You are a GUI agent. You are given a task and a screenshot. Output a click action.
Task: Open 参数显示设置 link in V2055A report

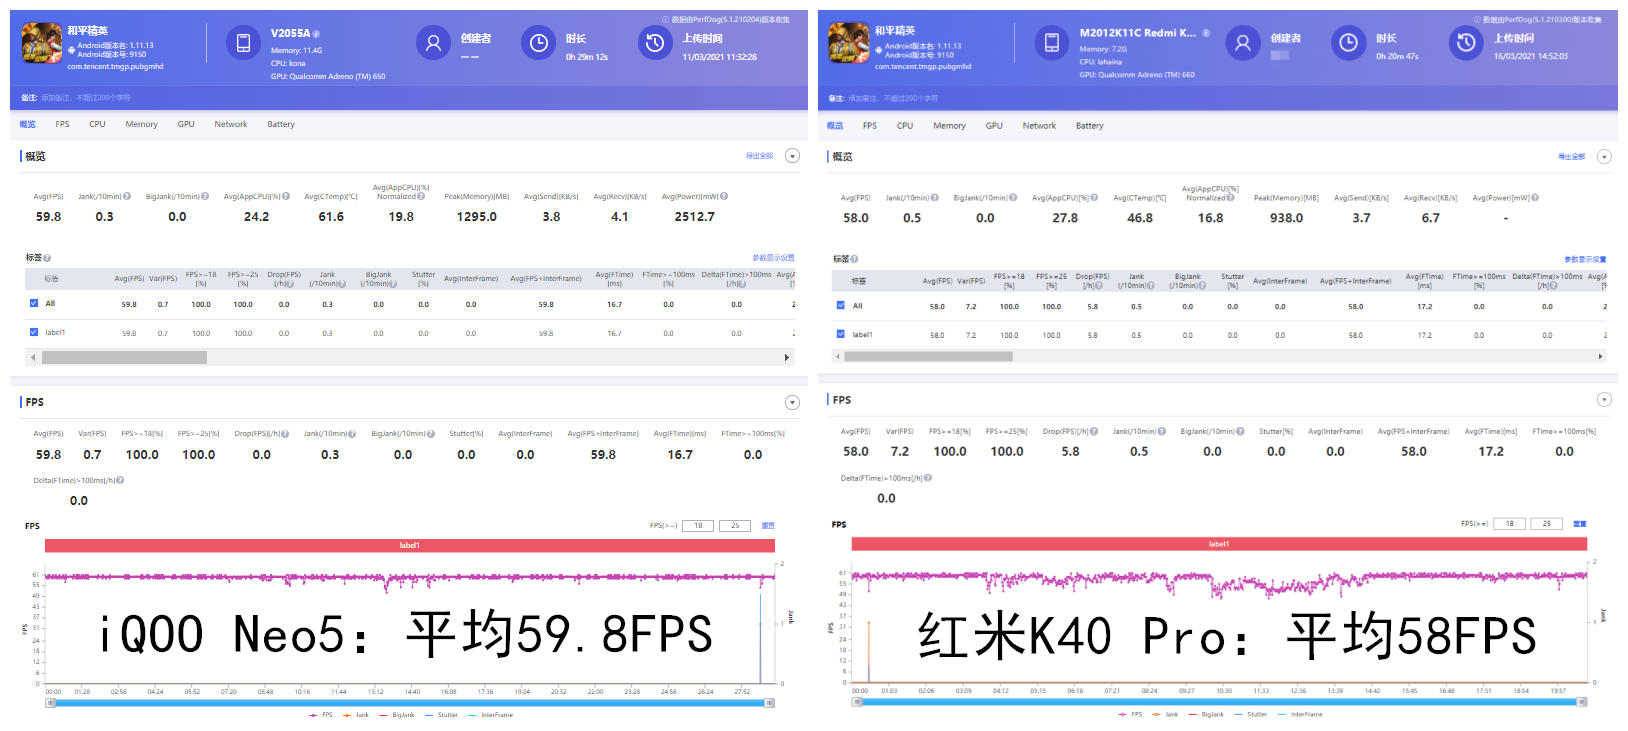point(773,258)
